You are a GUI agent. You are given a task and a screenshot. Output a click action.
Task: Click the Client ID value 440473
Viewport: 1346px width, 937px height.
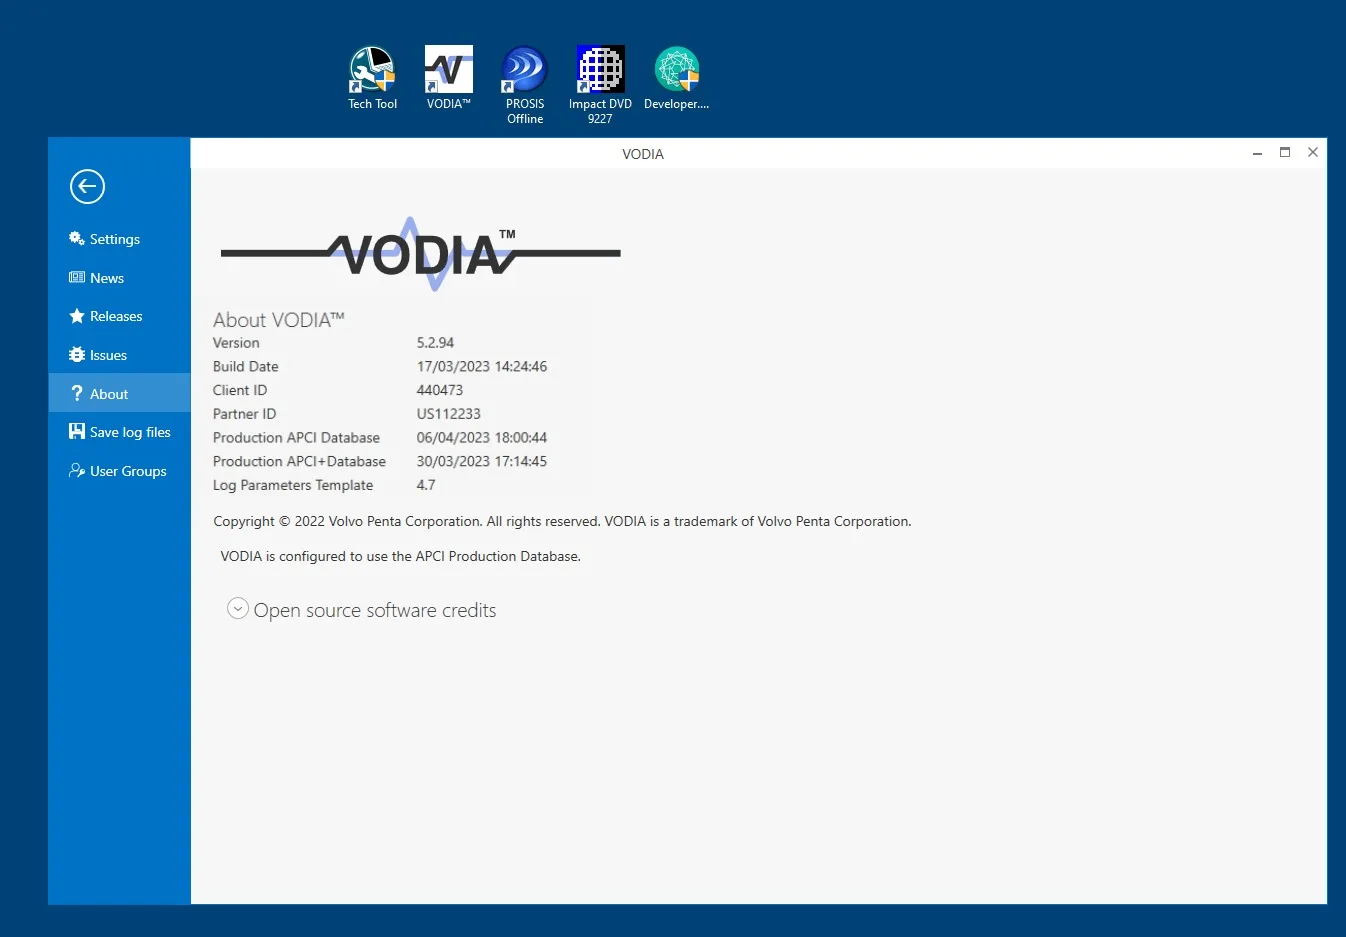coord(440,390)
